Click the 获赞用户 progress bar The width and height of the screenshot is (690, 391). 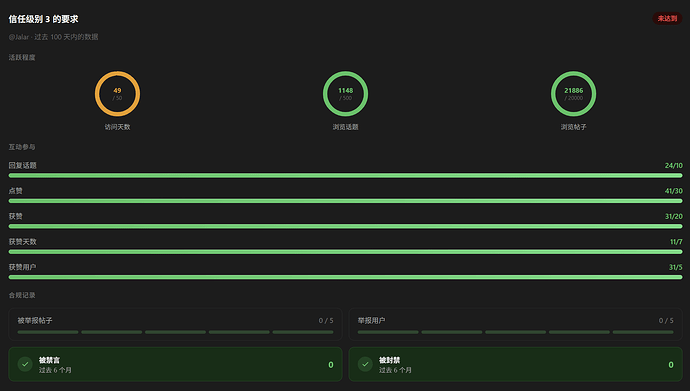345,278
